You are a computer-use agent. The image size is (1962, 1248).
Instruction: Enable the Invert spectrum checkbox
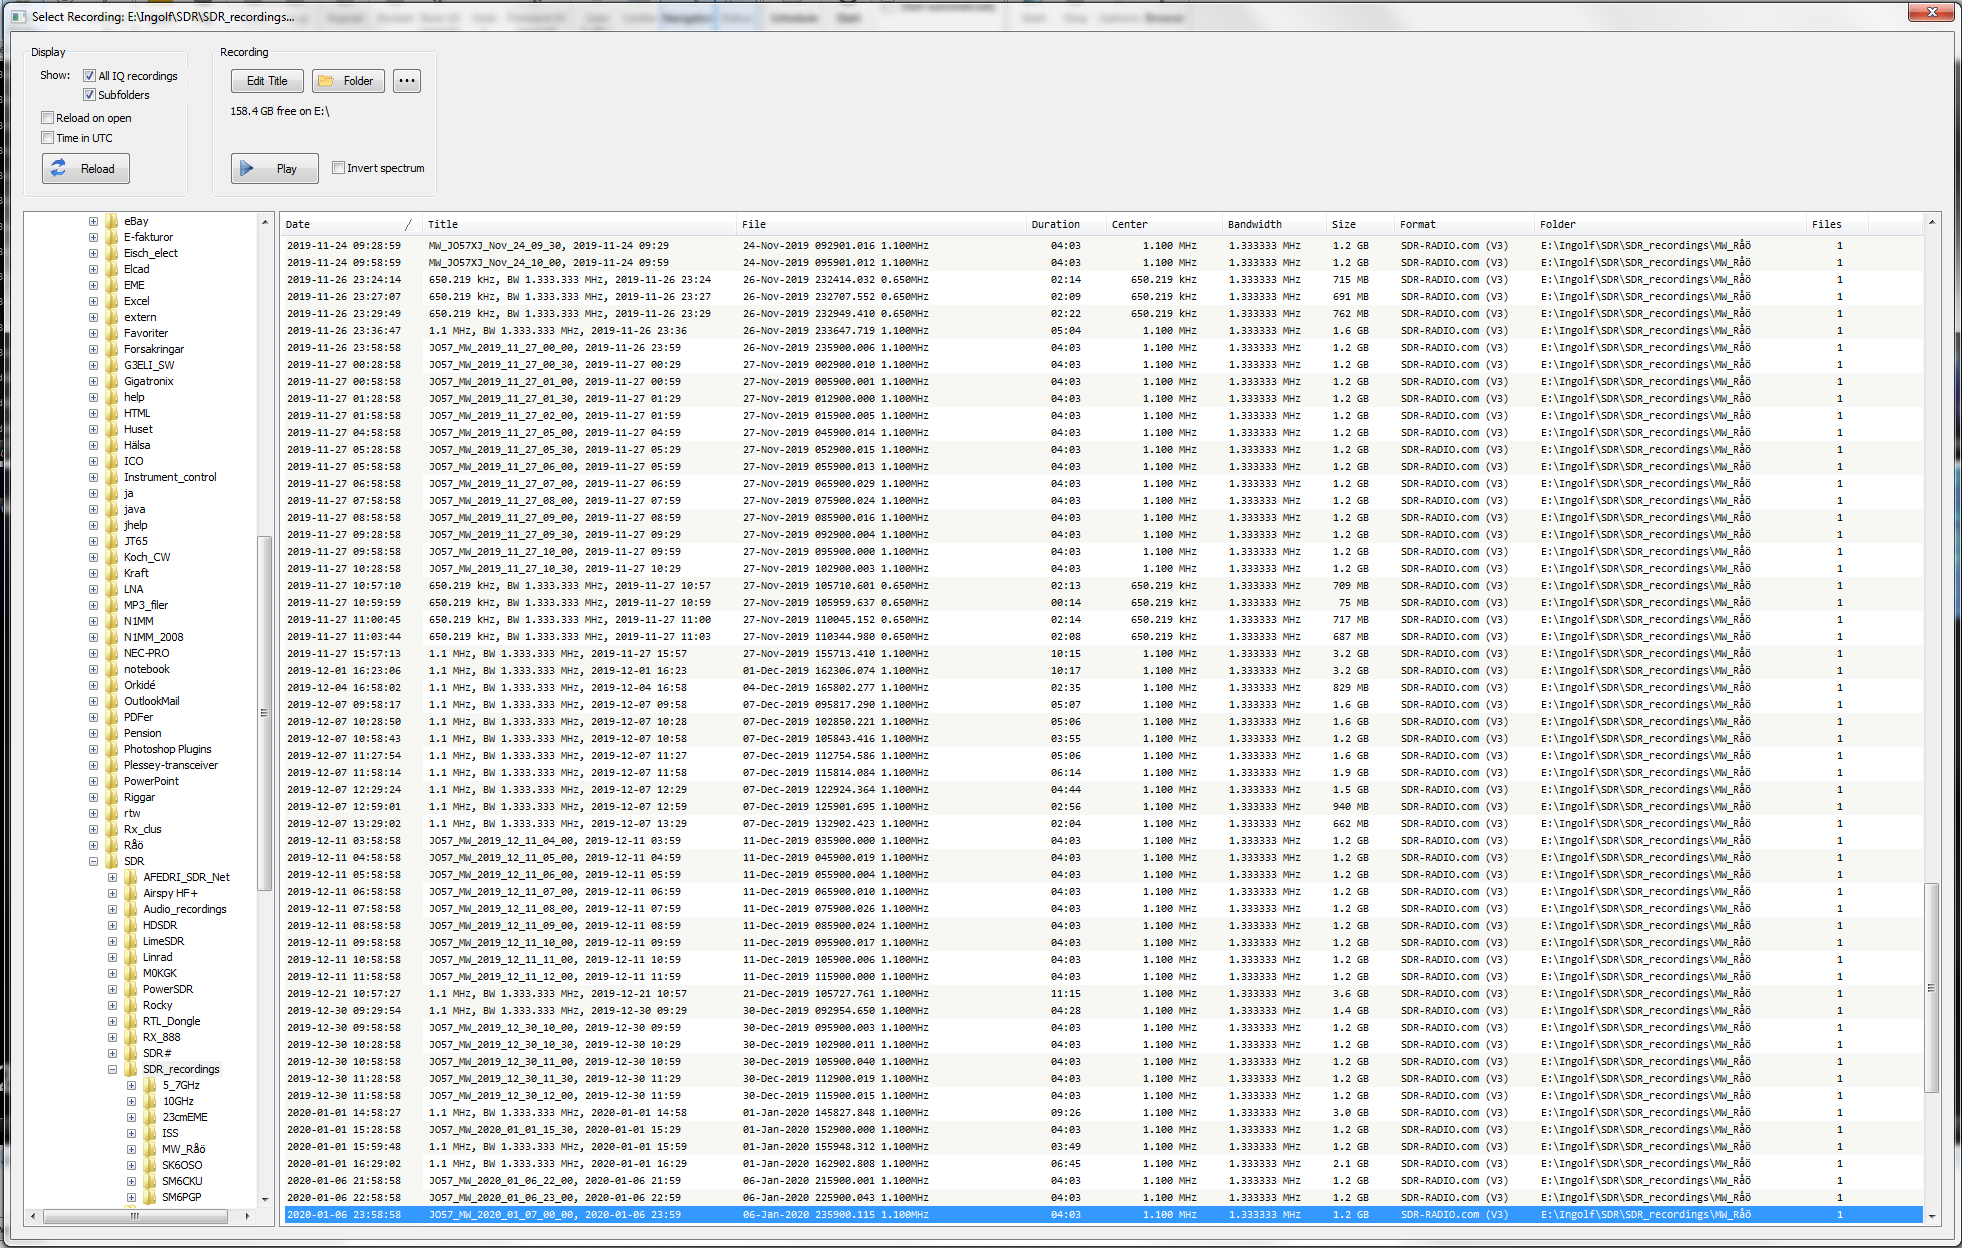(x=339, y=168)
